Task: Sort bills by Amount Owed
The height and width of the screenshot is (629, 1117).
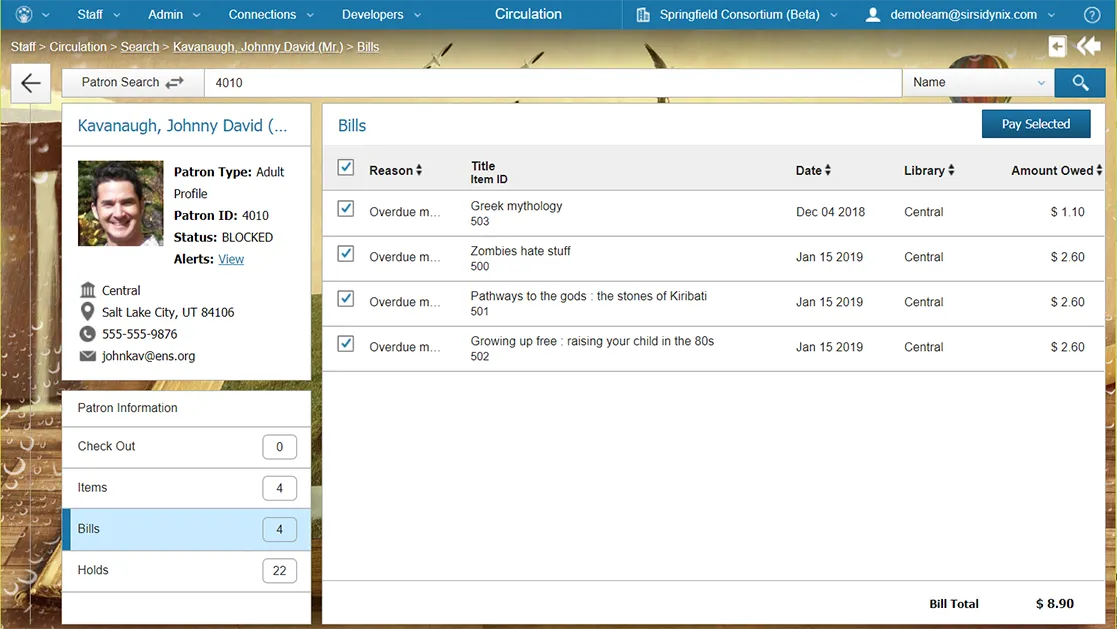Action: point(1056,170)
